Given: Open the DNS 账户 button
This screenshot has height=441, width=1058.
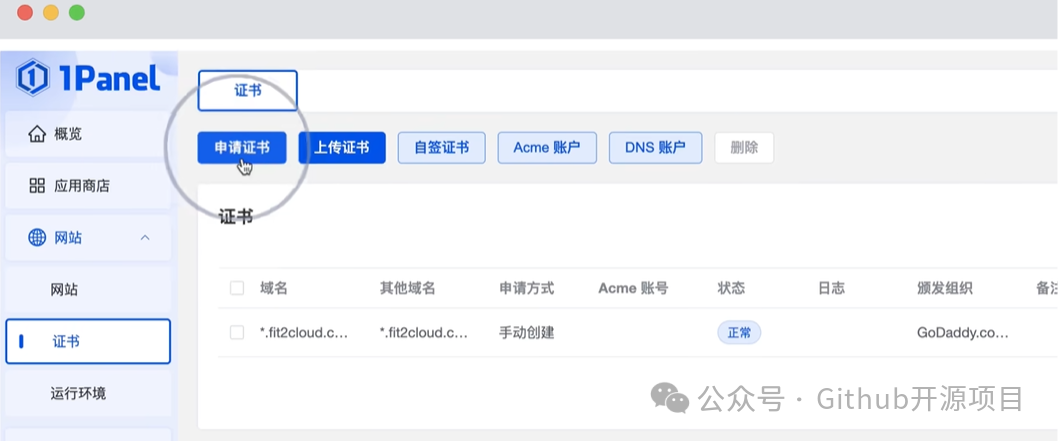Looking at the screenshot, I should [655, 148].
